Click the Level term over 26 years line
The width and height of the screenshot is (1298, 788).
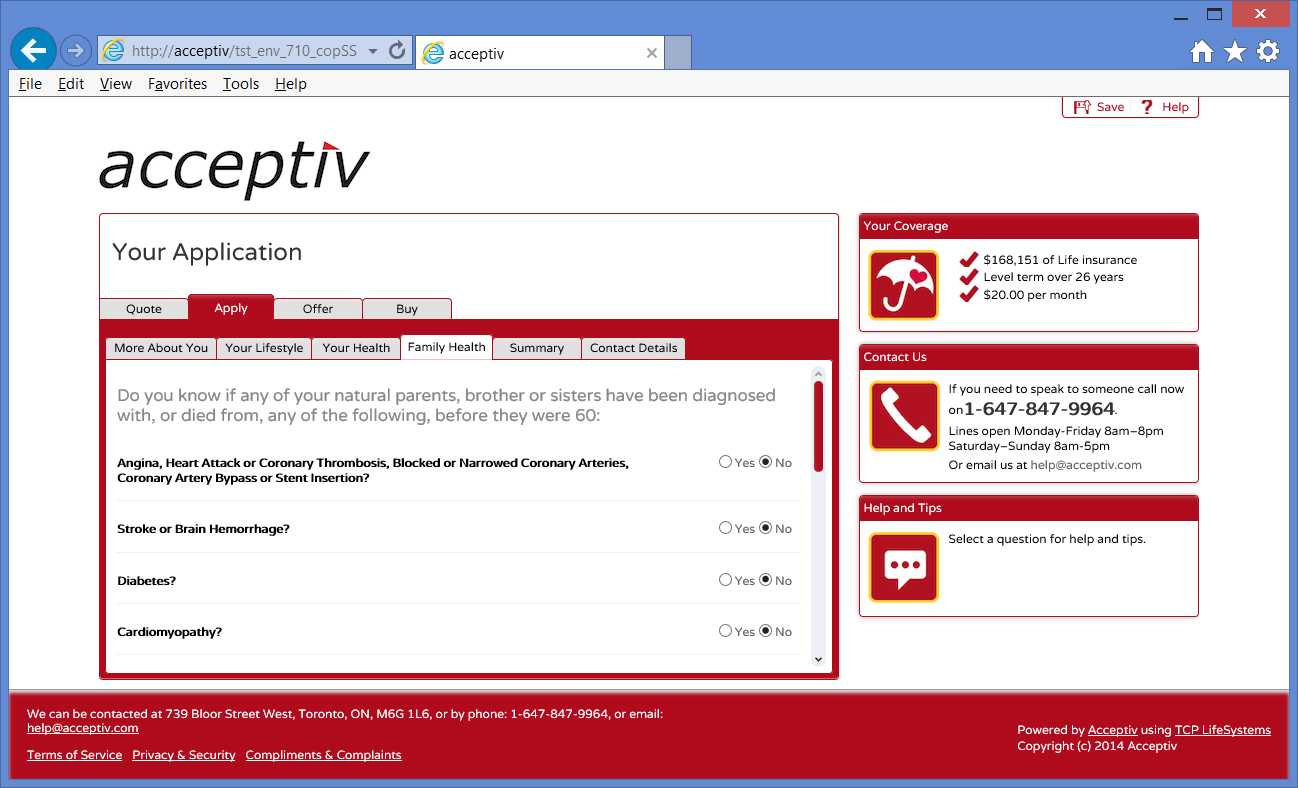(x=1054, y=277)
